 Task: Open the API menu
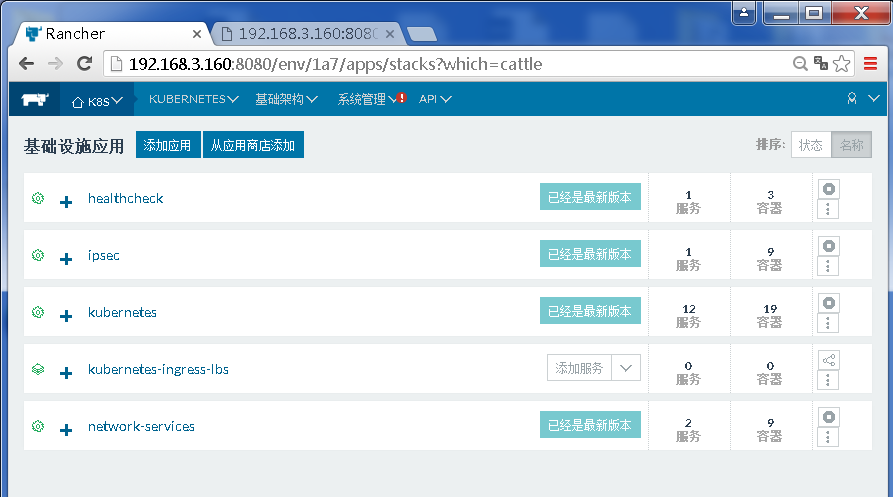tap(435, 99)
